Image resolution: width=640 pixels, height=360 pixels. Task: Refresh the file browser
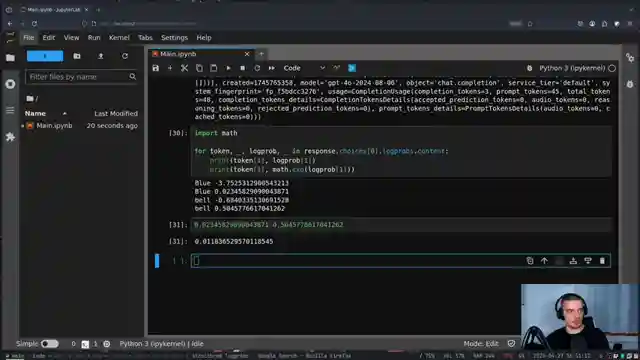pyautogui.click(x=125, y=56)
